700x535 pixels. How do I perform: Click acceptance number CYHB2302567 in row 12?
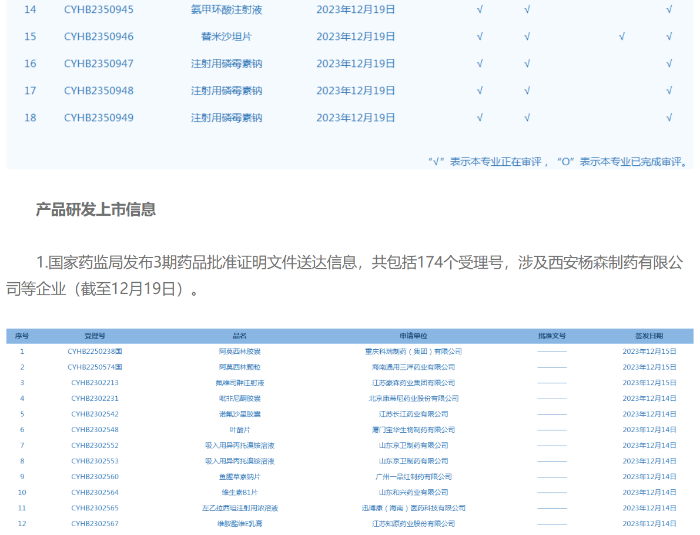tap(95, 524)
